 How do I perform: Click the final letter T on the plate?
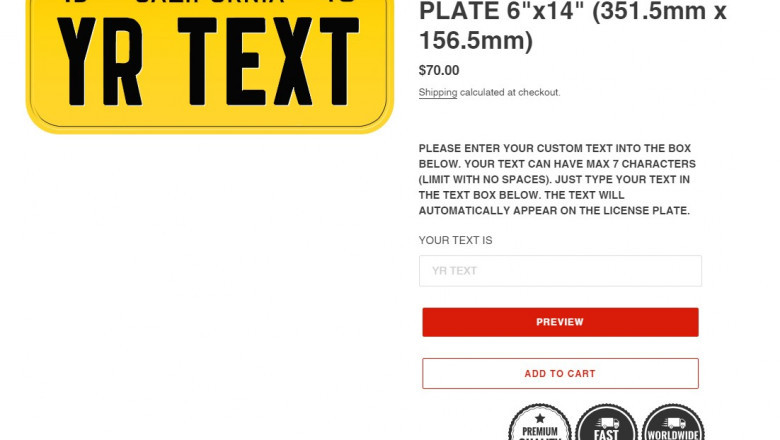click(x=339, y=61)
